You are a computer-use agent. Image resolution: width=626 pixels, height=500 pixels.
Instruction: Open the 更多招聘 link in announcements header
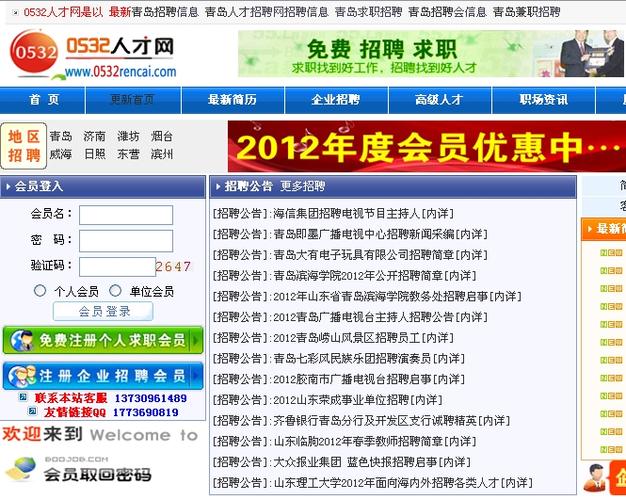point(302,186)
